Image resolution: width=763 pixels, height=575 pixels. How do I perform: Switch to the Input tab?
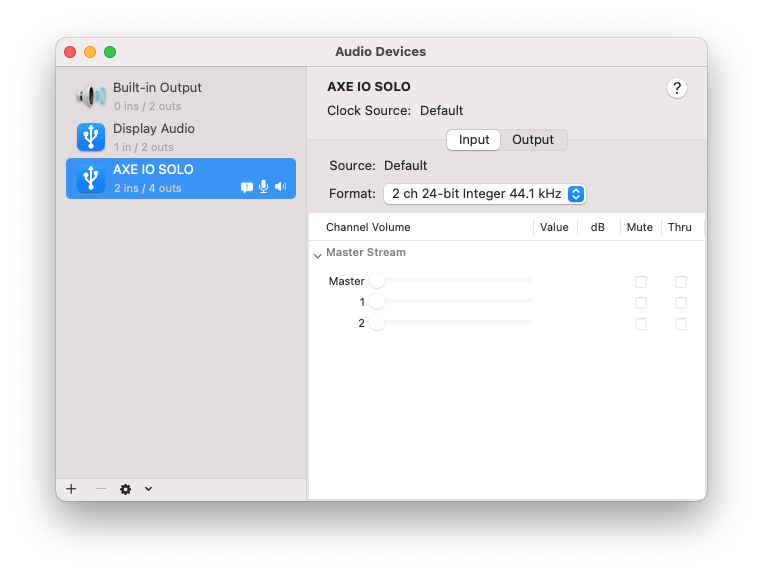tap(473, 140)
